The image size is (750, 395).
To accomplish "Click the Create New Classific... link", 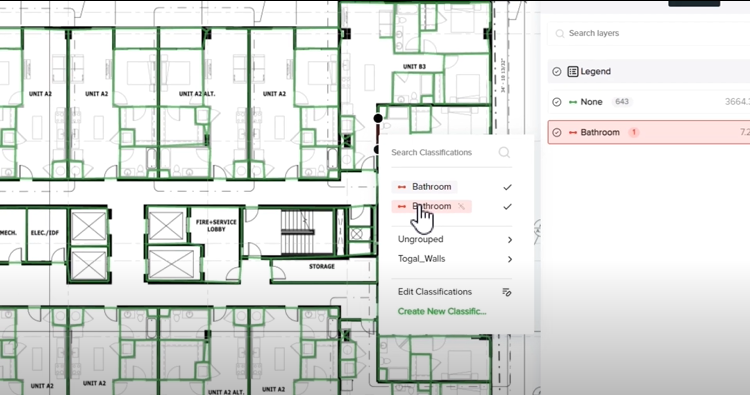I will 442,311.
